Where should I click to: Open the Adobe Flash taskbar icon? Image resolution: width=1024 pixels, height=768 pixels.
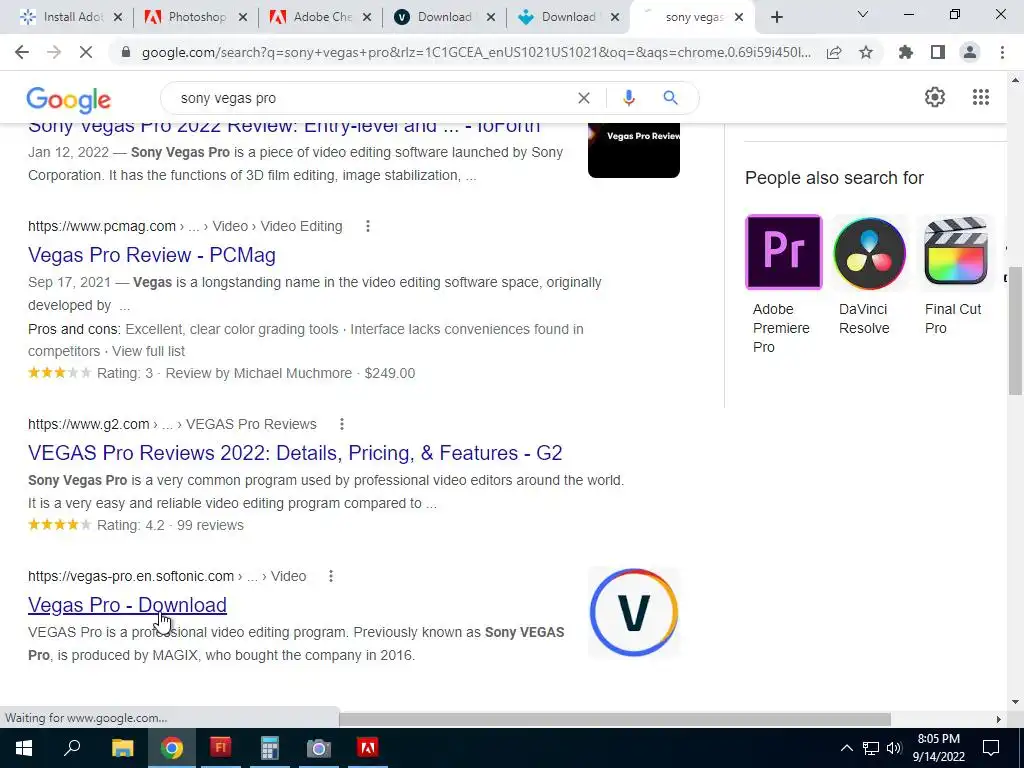(221, 748)
